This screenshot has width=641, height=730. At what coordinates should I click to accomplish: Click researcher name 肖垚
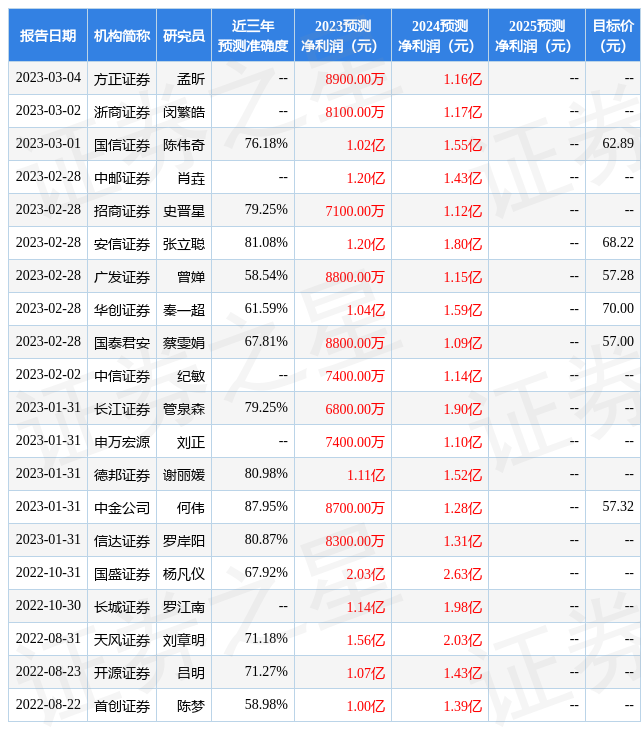point(191,178)
